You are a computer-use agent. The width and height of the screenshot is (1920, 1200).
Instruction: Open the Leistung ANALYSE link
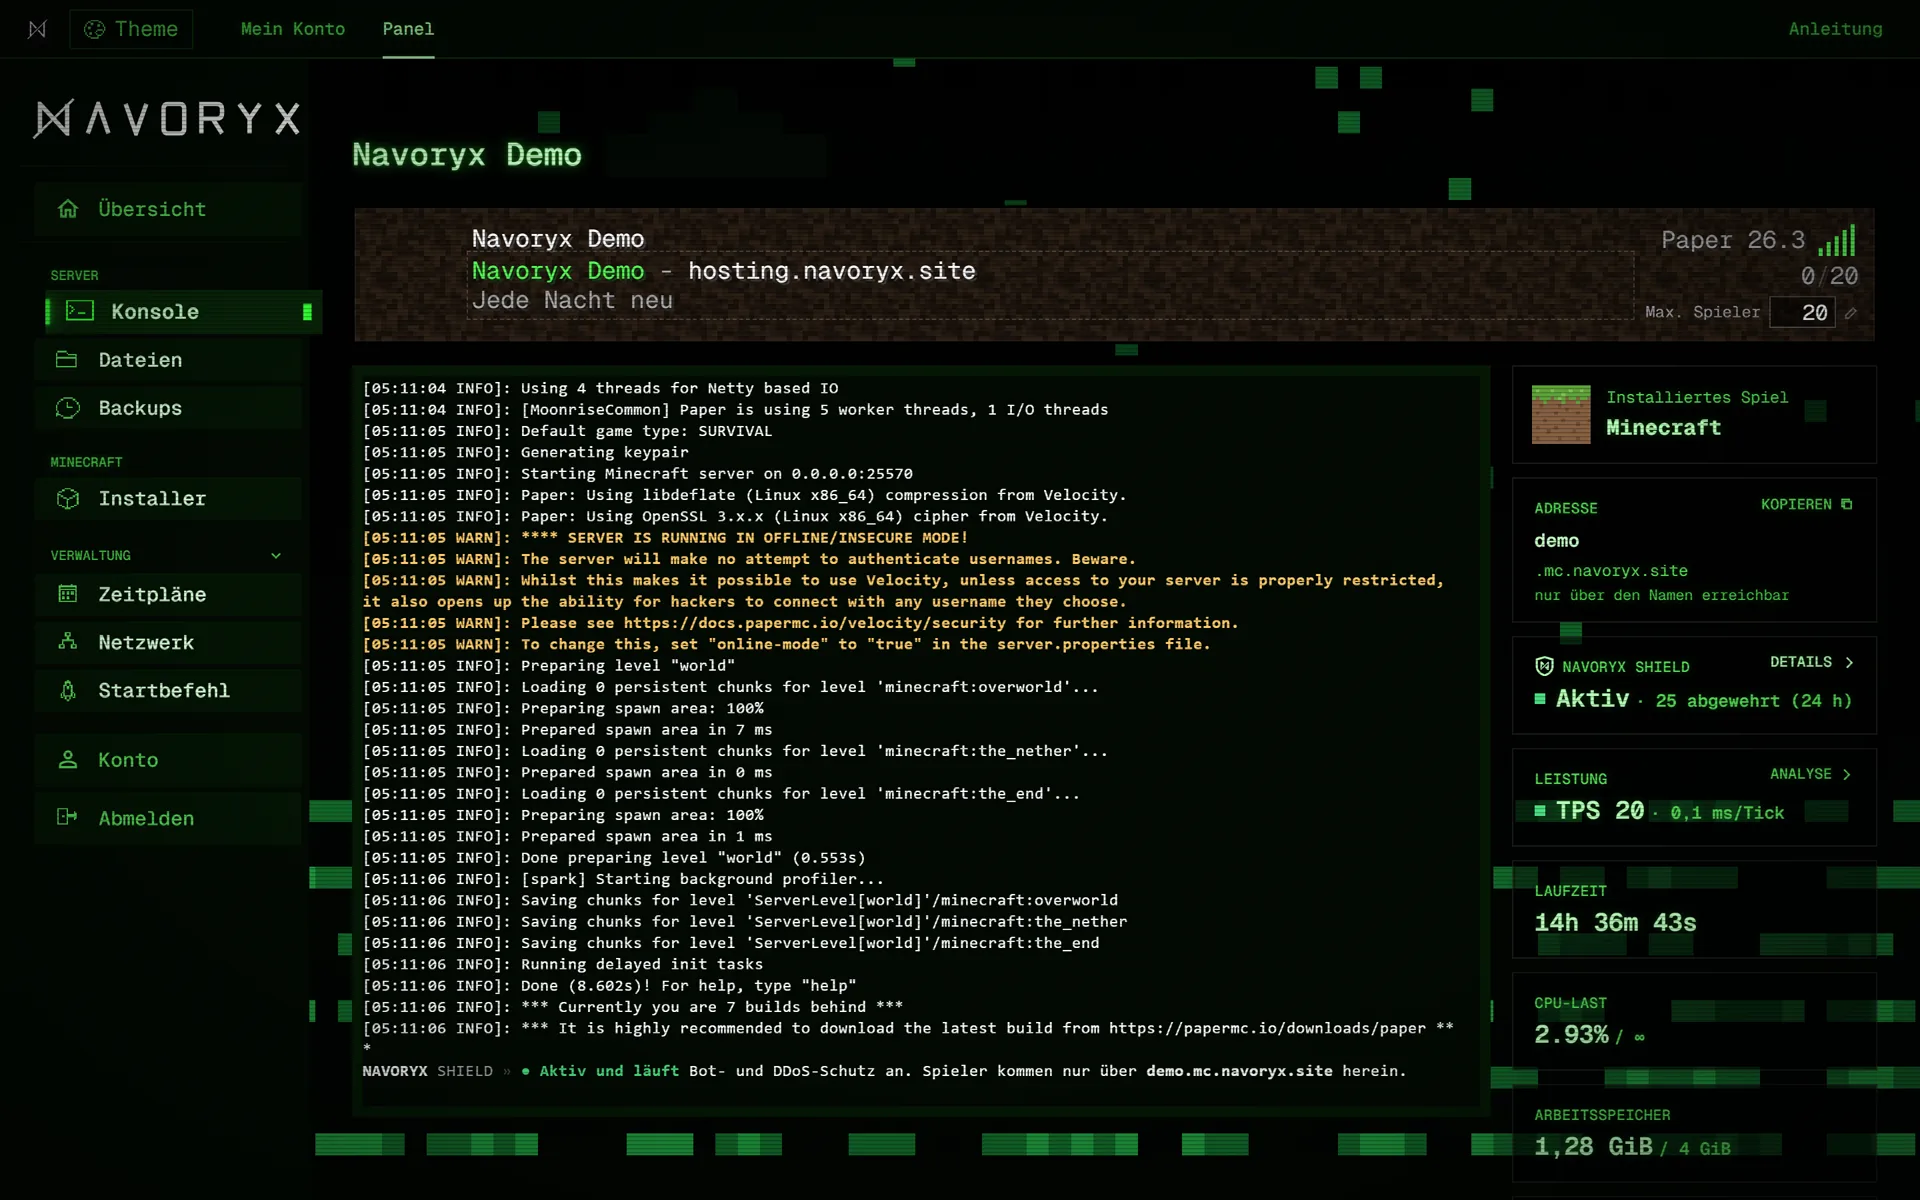coord(1810,774)
